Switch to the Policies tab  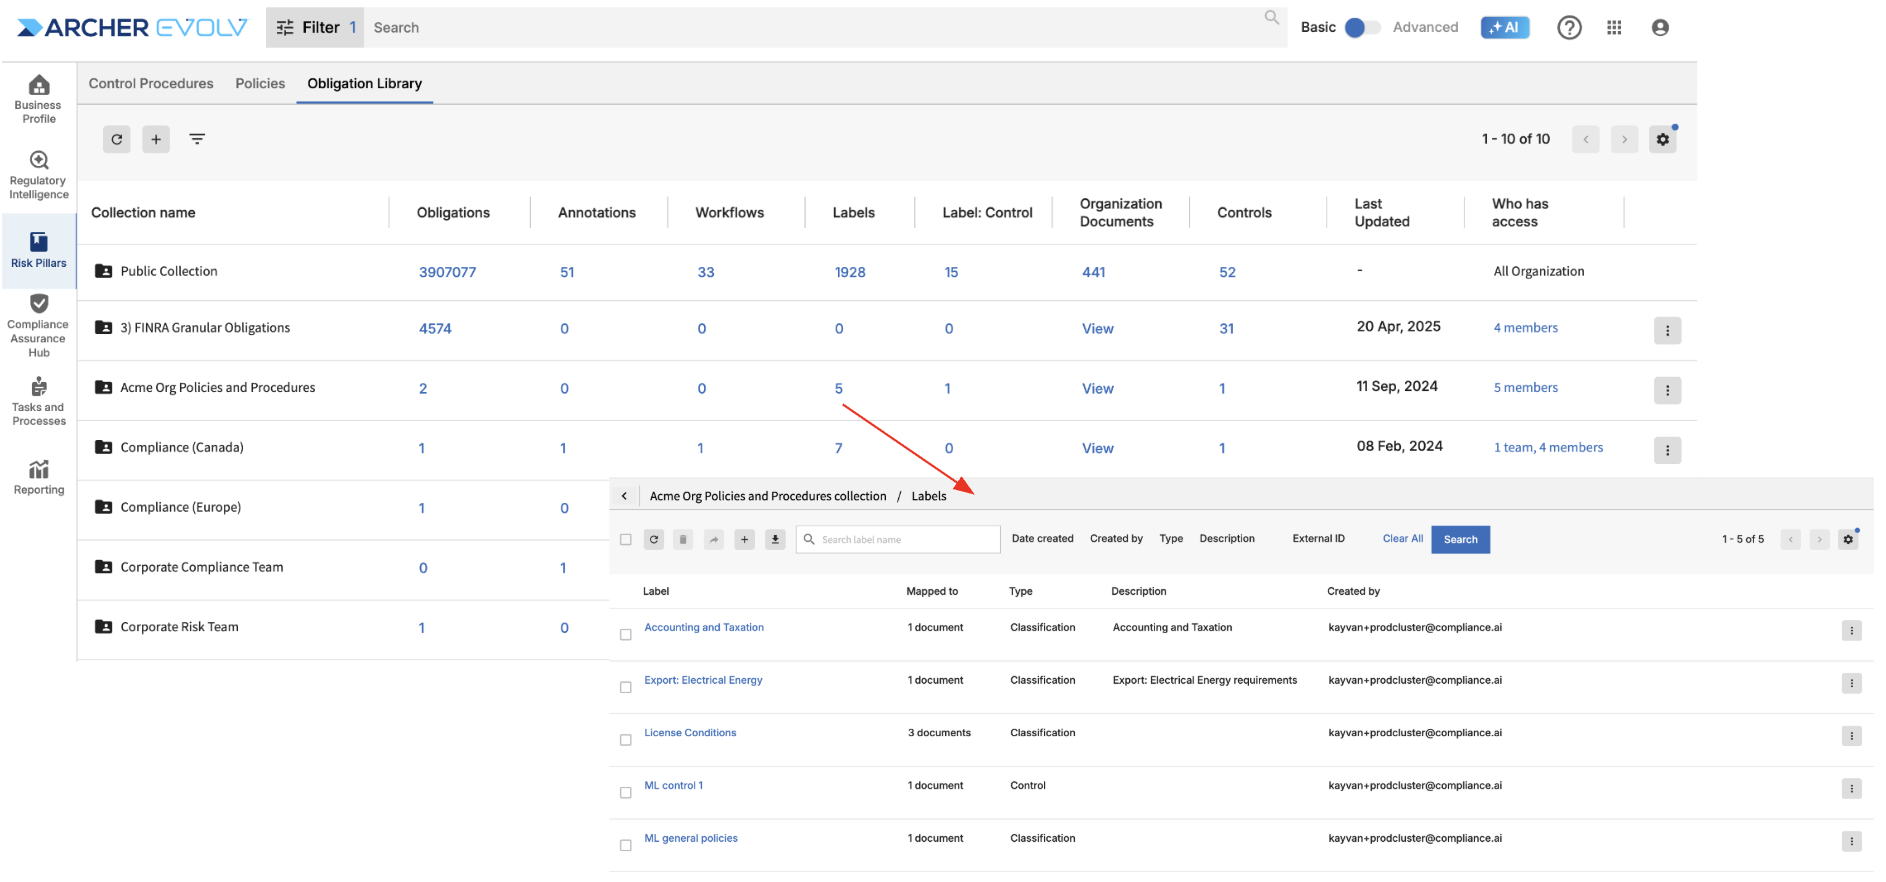click(x=260, y=84)
